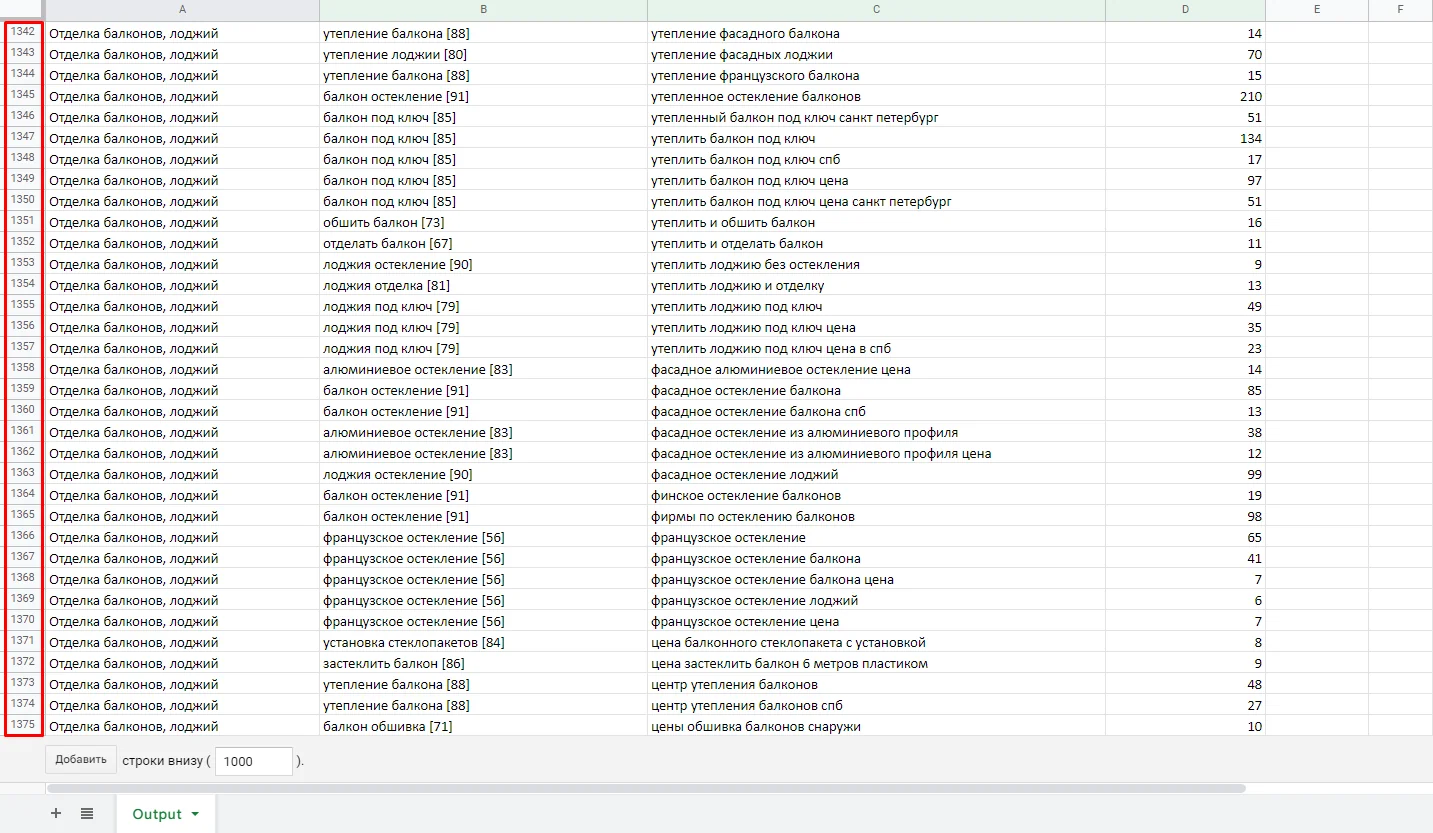1433x833 pixels.
Task: Click the horizontal scrollbar
Action: [x=646, y=788]
